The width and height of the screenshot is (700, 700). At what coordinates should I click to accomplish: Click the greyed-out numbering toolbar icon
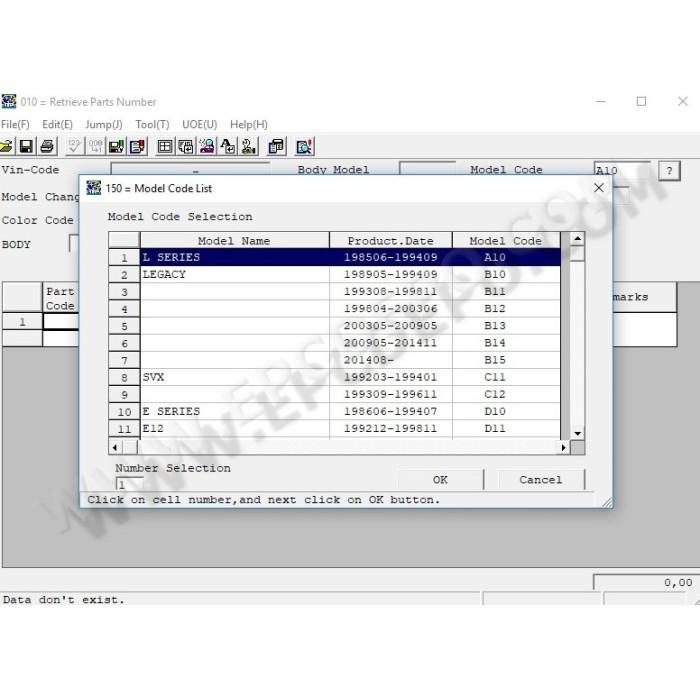[x=95, y=146]
